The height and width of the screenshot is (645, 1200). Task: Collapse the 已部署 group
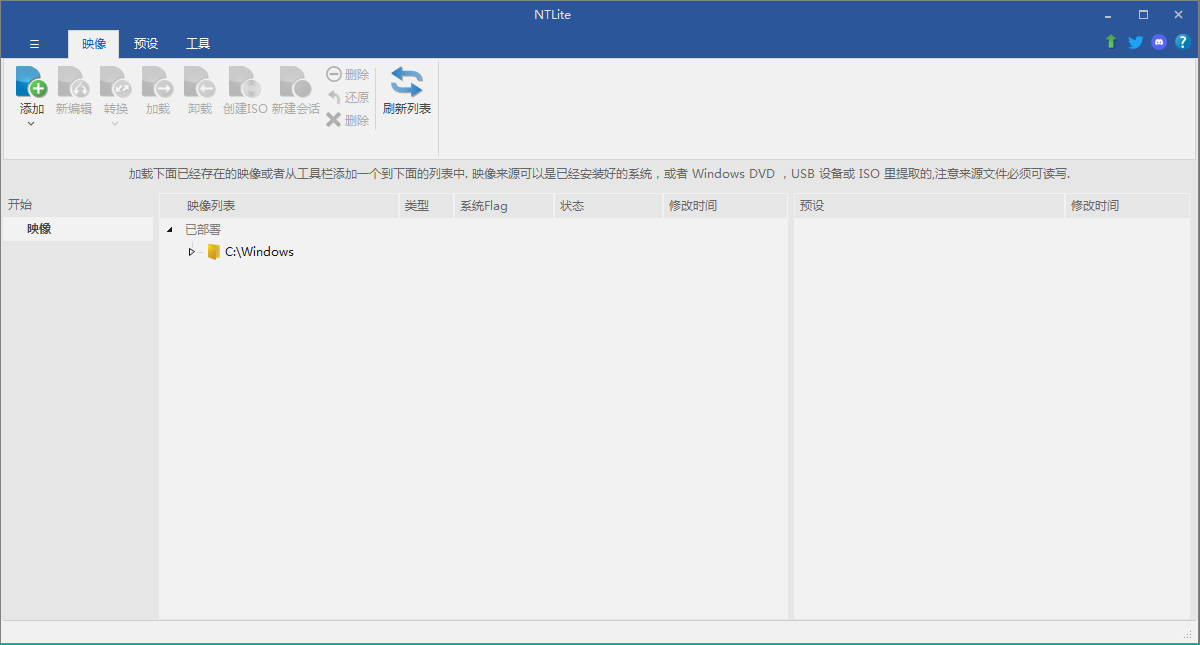click(169, 230)
